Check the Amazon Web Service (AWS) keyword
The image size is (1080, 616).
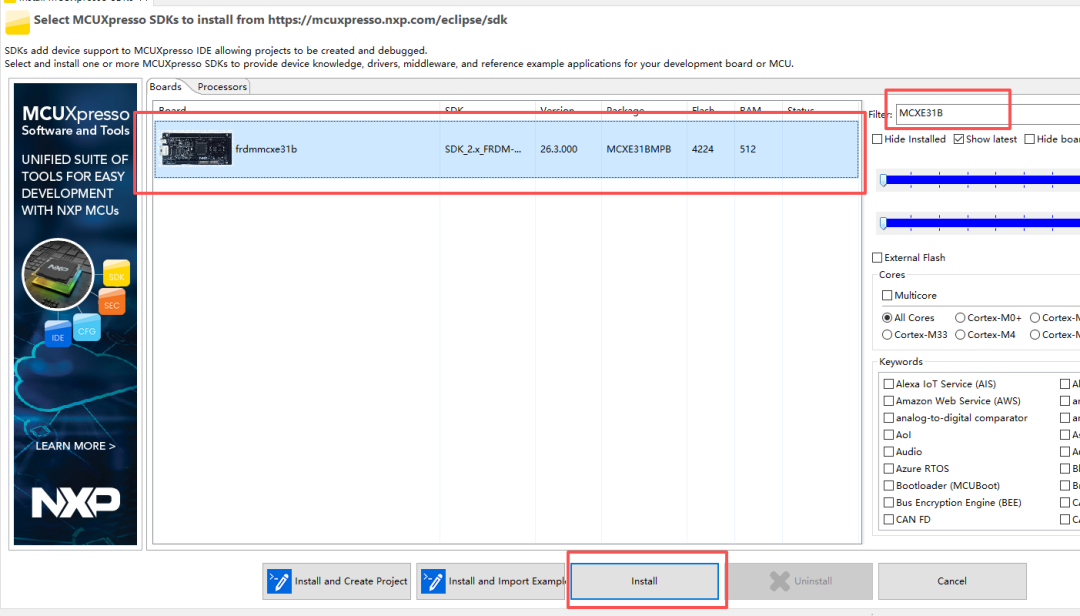[x=889, y=401]
